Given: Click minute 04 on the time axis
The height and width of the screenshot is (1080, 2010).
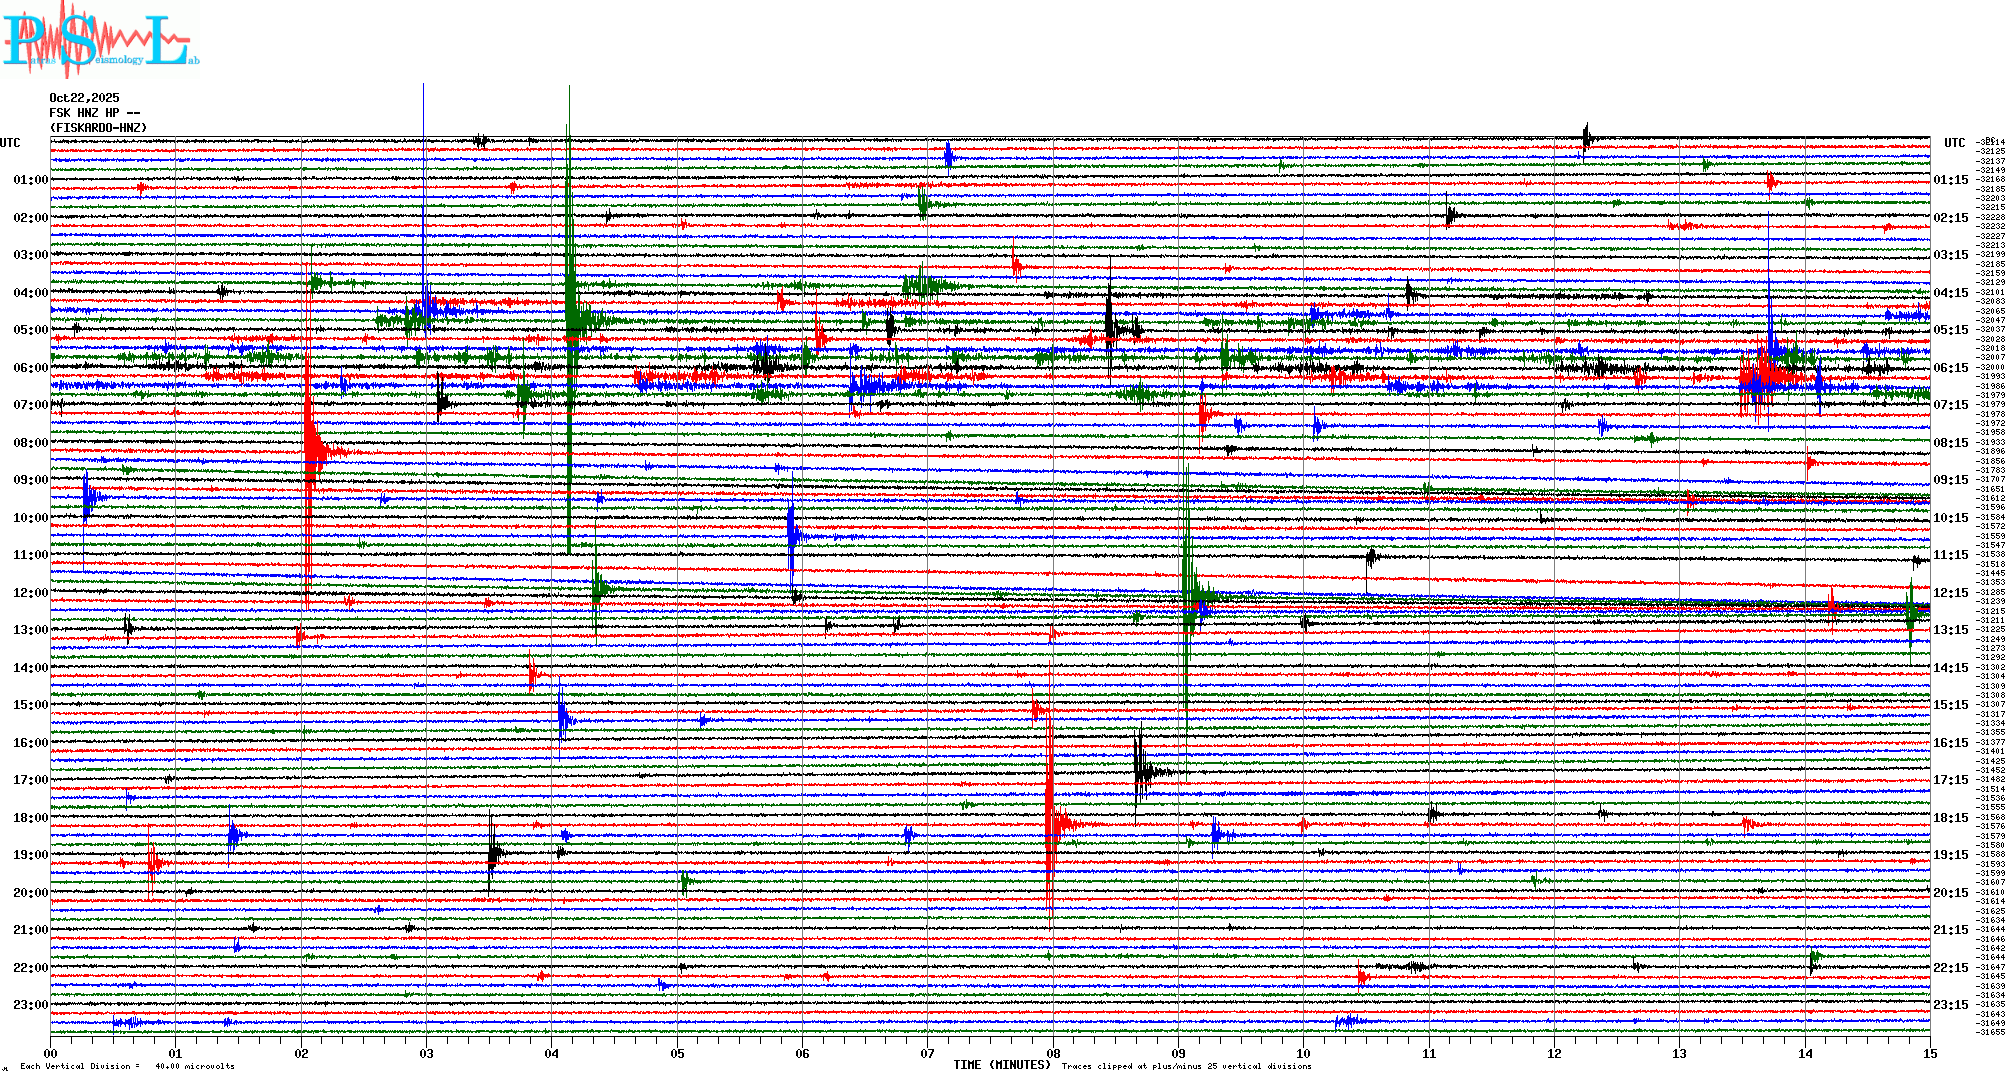Looking at the screenshot, I should click(552, 1053).
